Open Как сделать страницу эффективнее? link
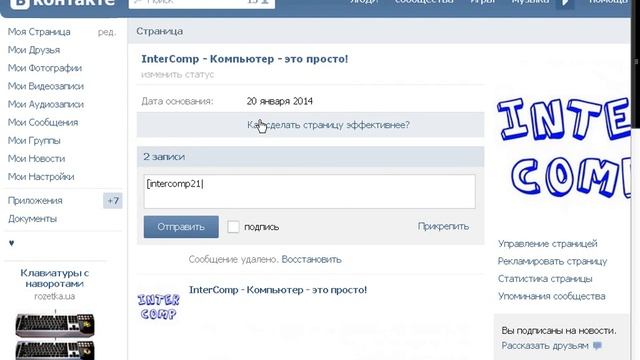Screen dimensions: 640x360 coord(328,125)
